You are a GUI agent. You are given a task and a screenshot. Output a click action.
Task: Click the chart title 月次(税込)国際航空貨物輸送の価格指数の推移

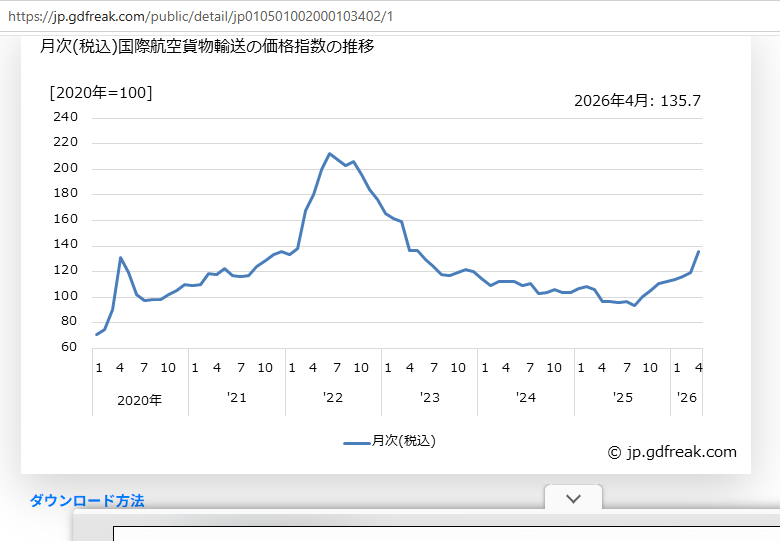(x=207, y=46)
